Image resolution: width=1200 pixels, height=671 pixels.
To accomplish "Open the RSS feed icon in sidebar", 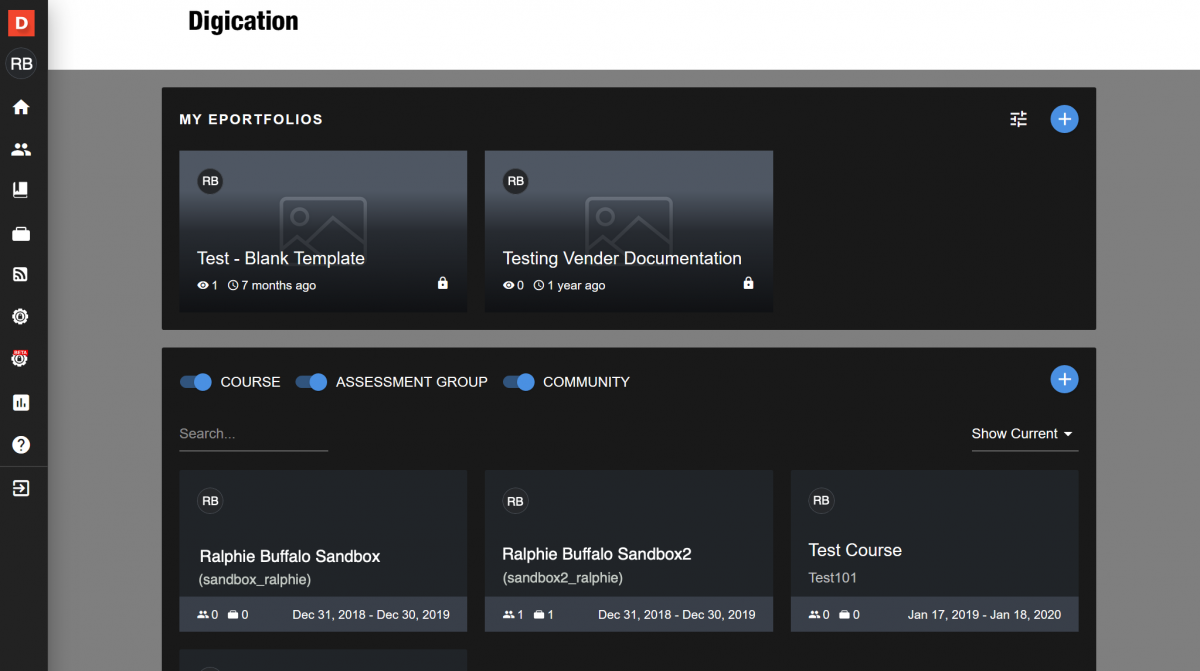I will 20,274.
